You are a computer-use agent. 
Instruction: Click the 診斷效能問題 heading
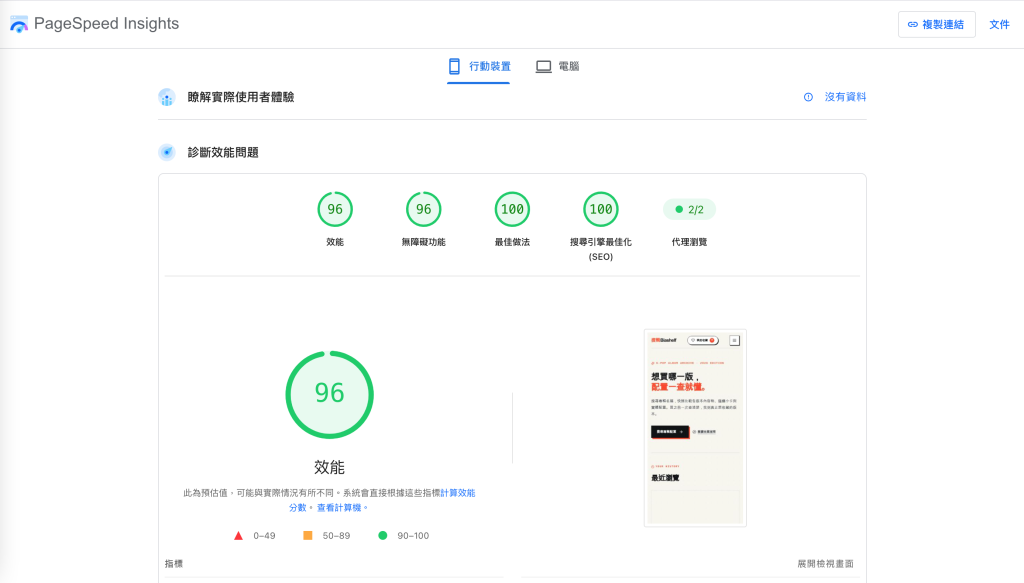223,152
